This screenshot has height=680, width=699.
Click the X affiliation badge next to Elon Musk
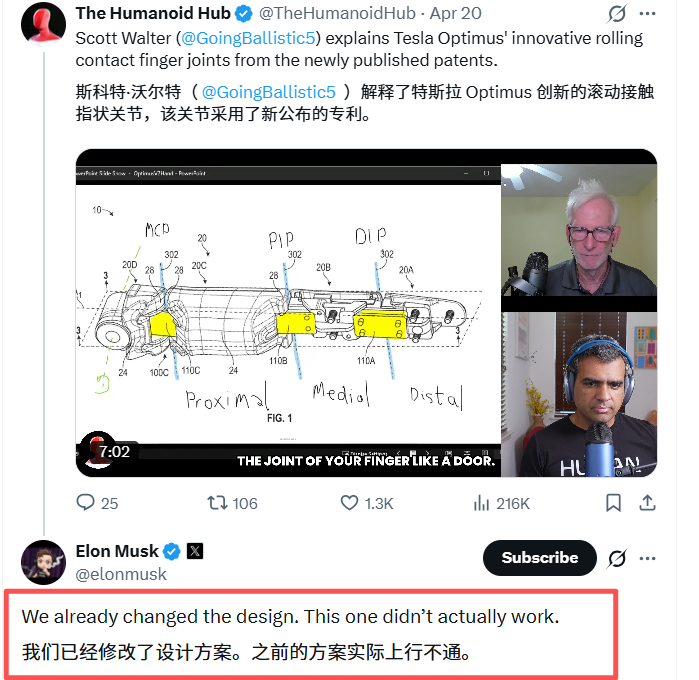(x=195, y=551)
